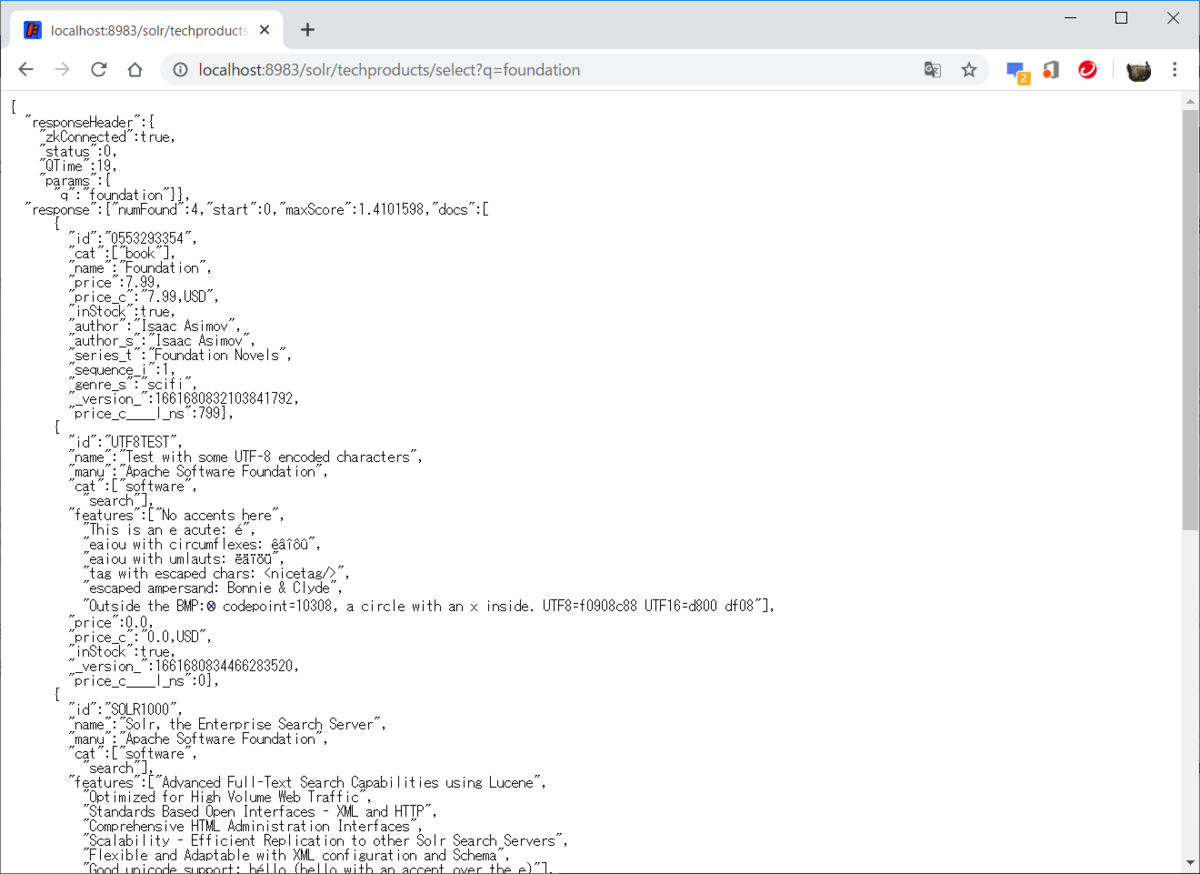Close the localhost:8983 tab
Screen dimensions: 1200x874
click(264, 30)
